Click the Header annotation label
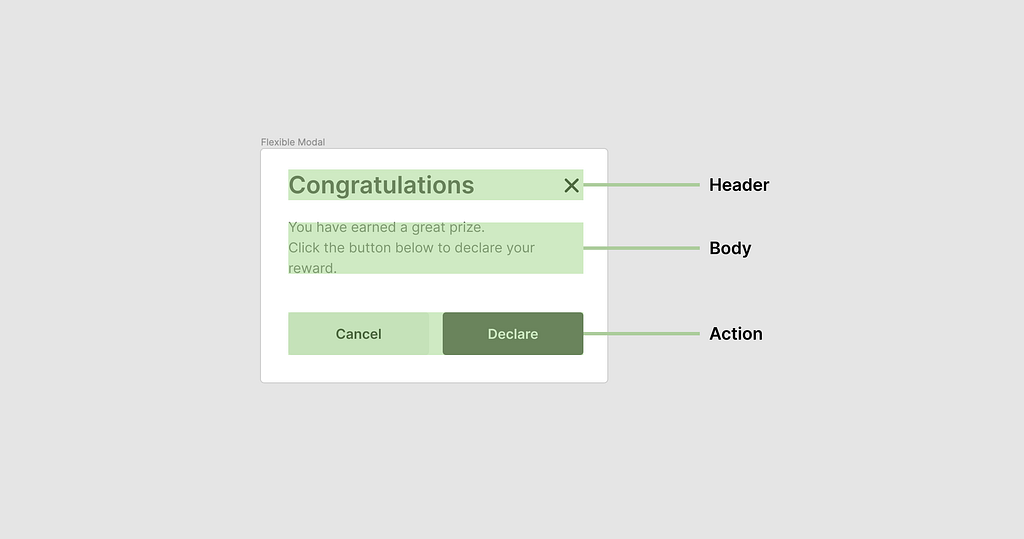This screenshot has height=539, width=1024. tap(738, 185)
